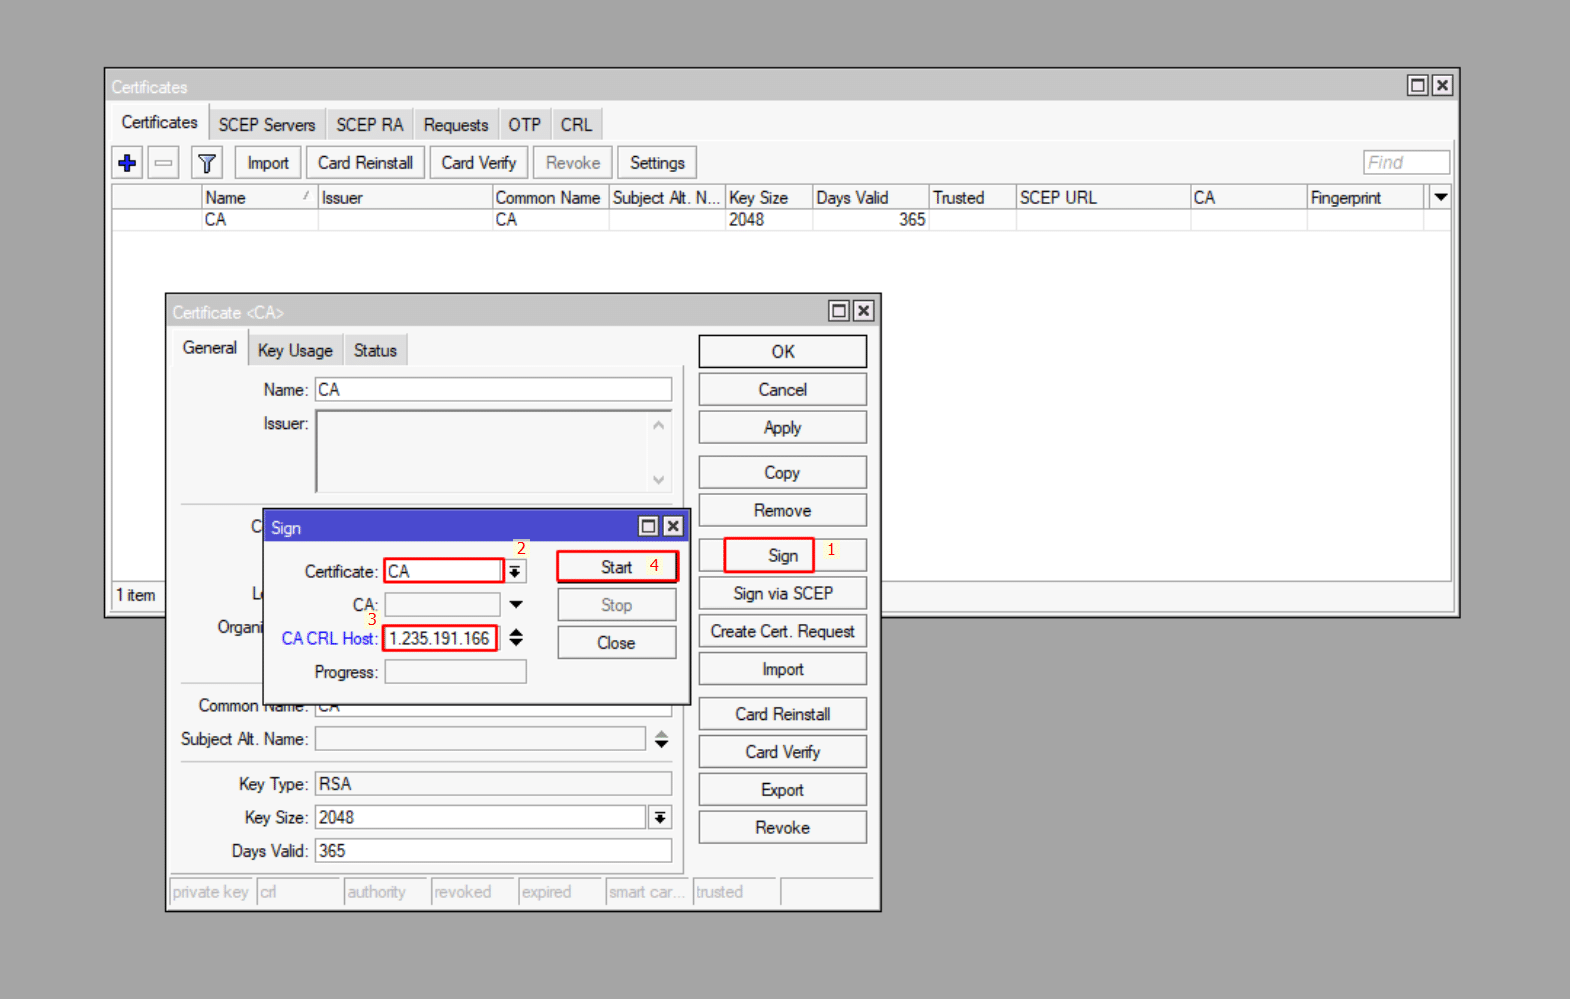Click the Certificate field in the Sign dialog
1570x999 pixels.
444,571
